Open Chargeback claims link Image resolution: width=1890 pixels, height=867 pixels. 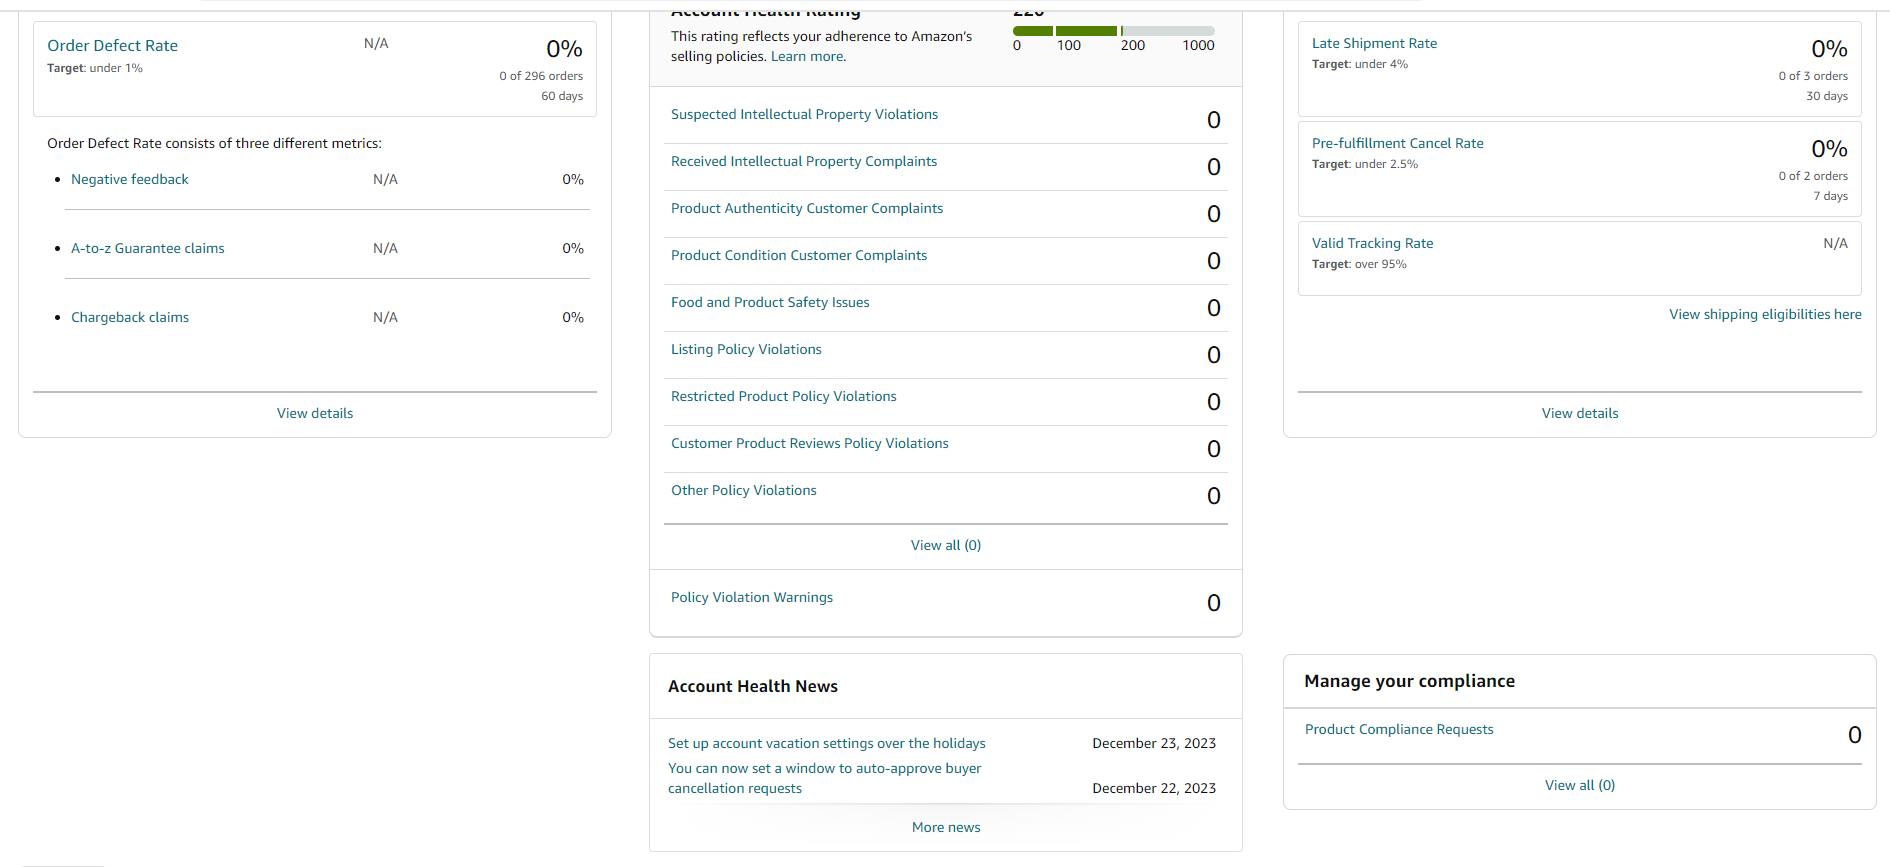(130, 318)
